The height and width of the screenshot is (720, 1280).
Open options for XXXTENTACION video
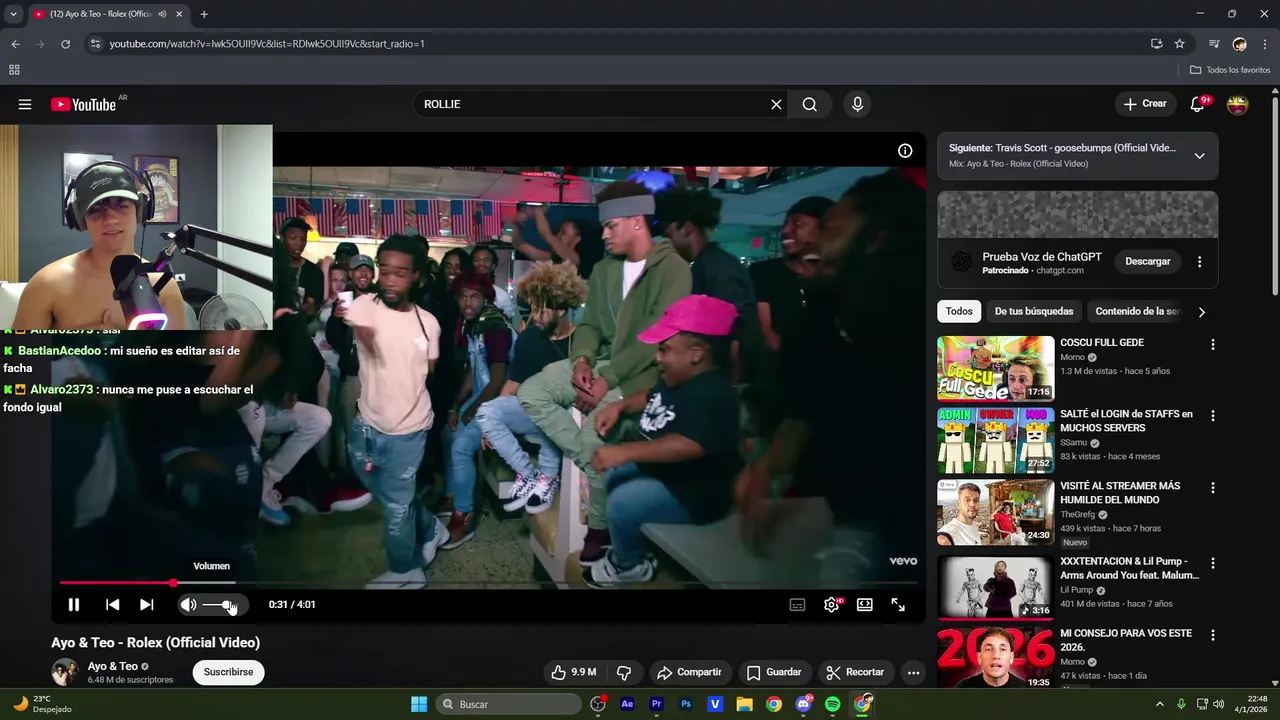(1213, 563)
